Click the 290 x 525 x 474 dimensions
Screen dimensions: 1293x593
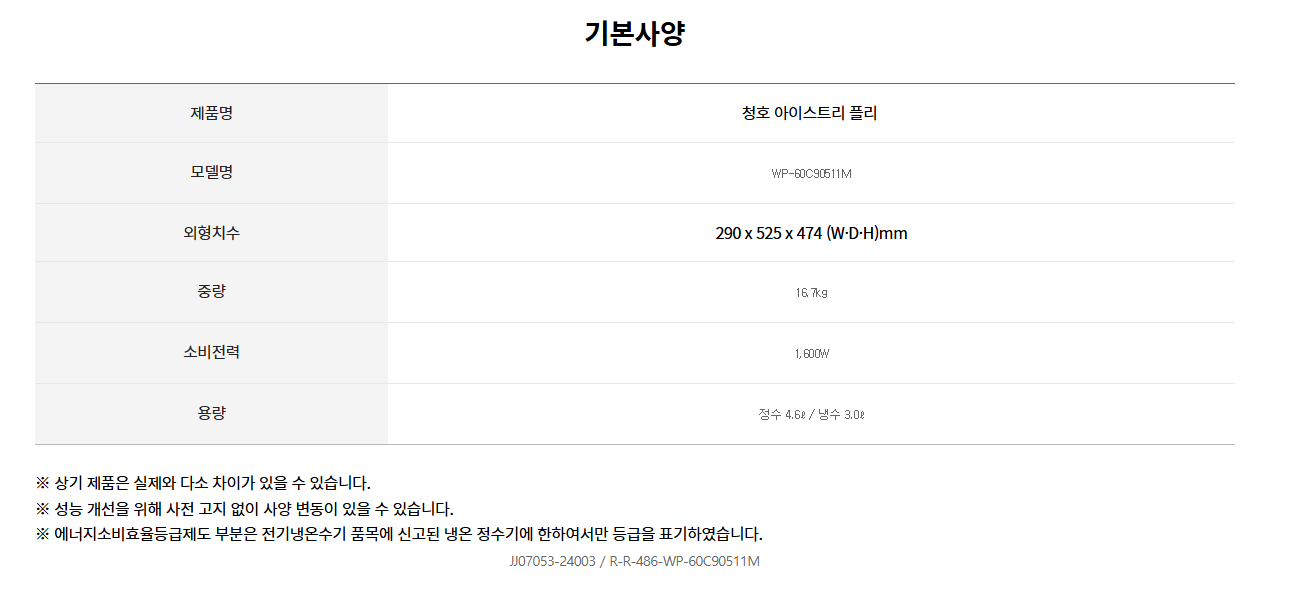[768, 233]
